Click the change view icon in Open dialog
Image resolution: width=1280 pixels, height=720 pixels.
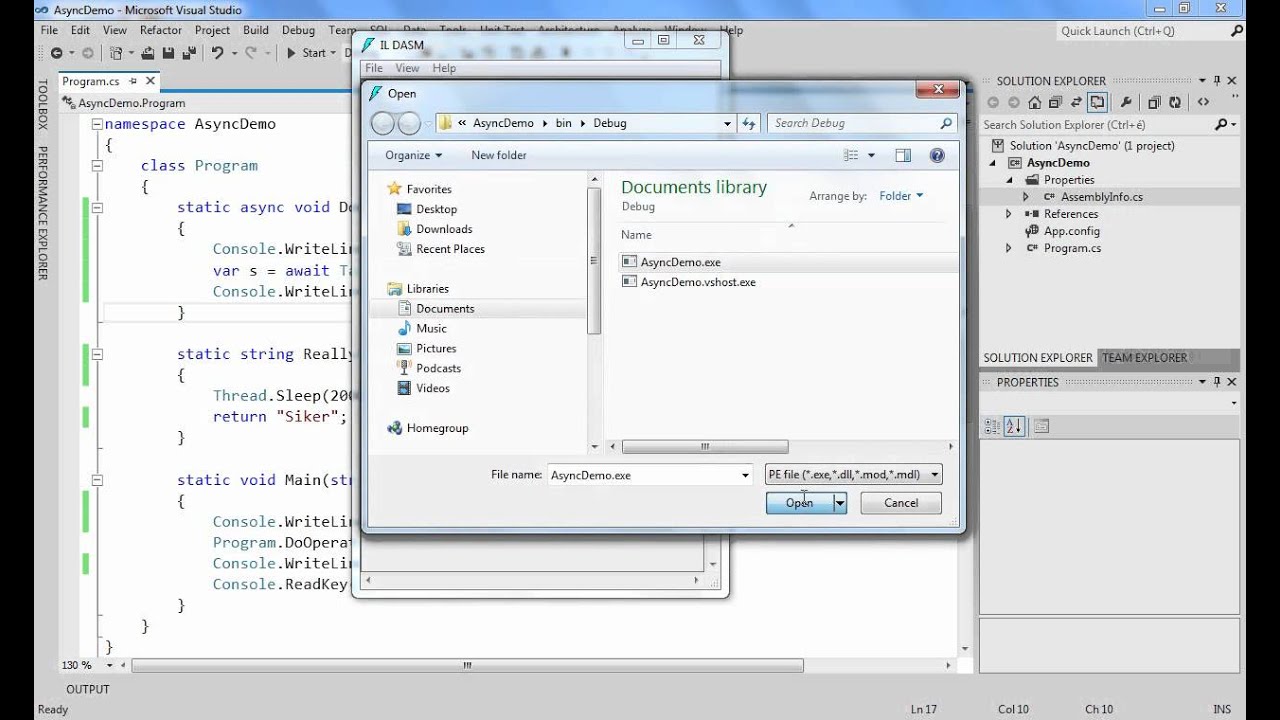[x=851, y=155]
